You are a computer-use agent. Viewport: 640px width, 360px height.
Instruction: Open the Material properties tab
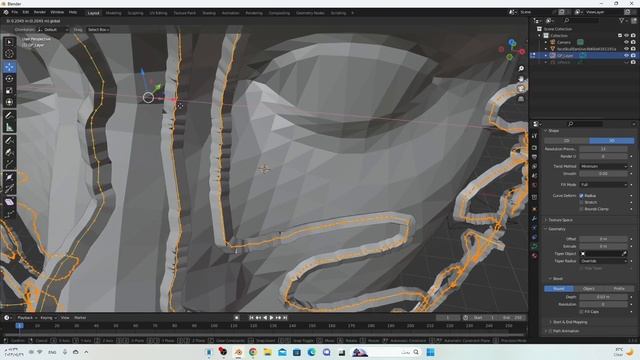pos(534,256)
